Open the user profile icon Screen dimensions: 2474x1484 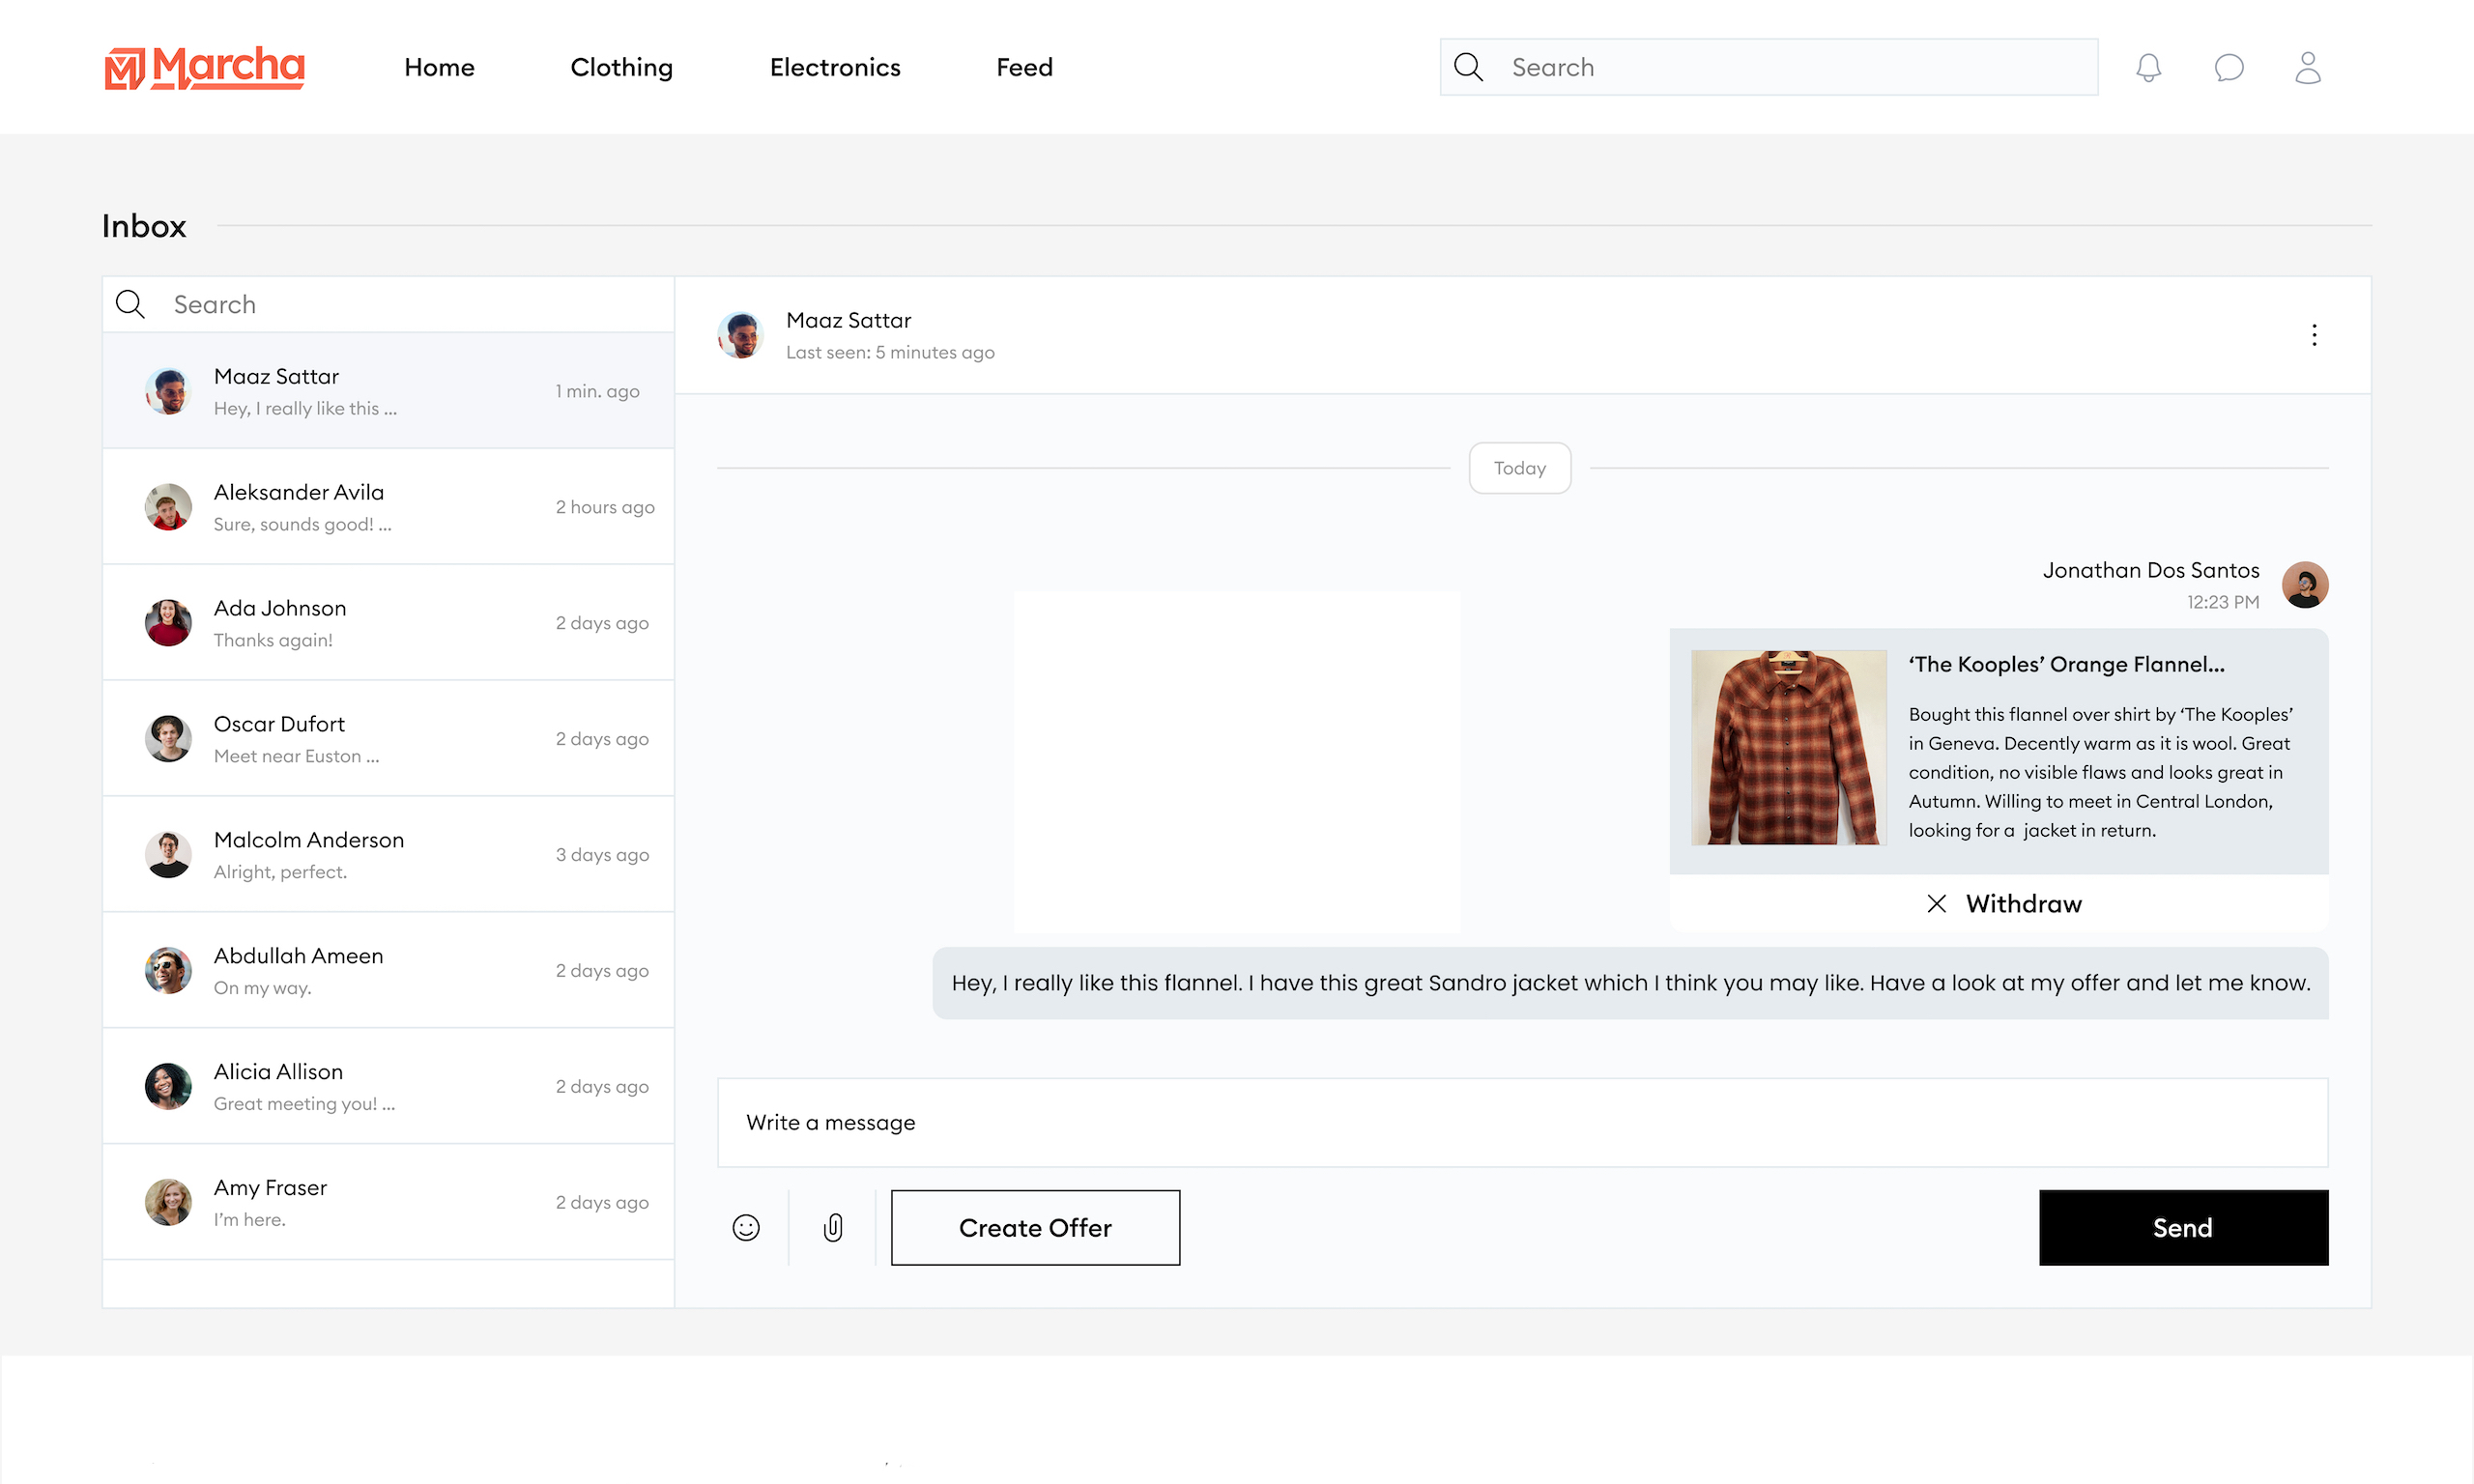point(2307,67)
